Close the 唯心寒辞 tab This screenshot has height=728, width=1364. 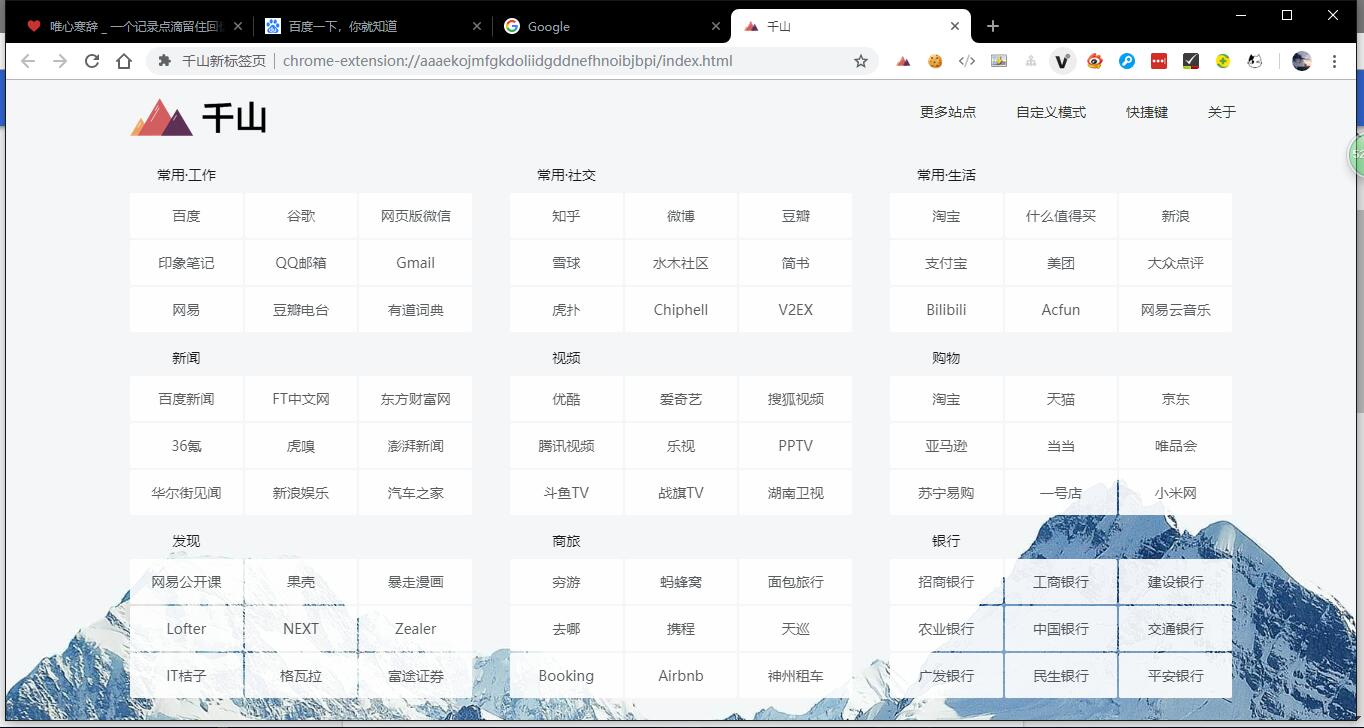pyautogui.click(x=238, y=26)
